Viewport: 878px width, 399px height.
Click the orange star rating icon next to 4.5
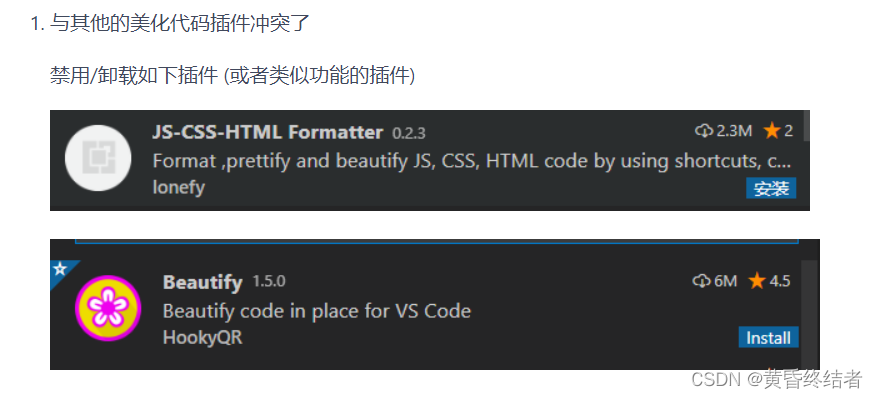(757, 280)
